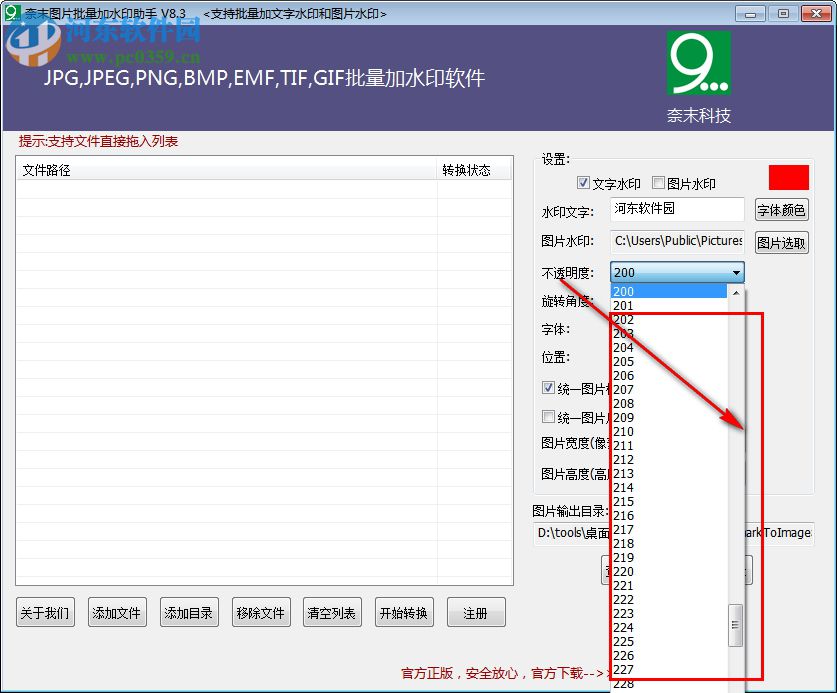837x693 pixels.
Task: Check the 统一图片高度 unified height option
Action: [548, 416]
